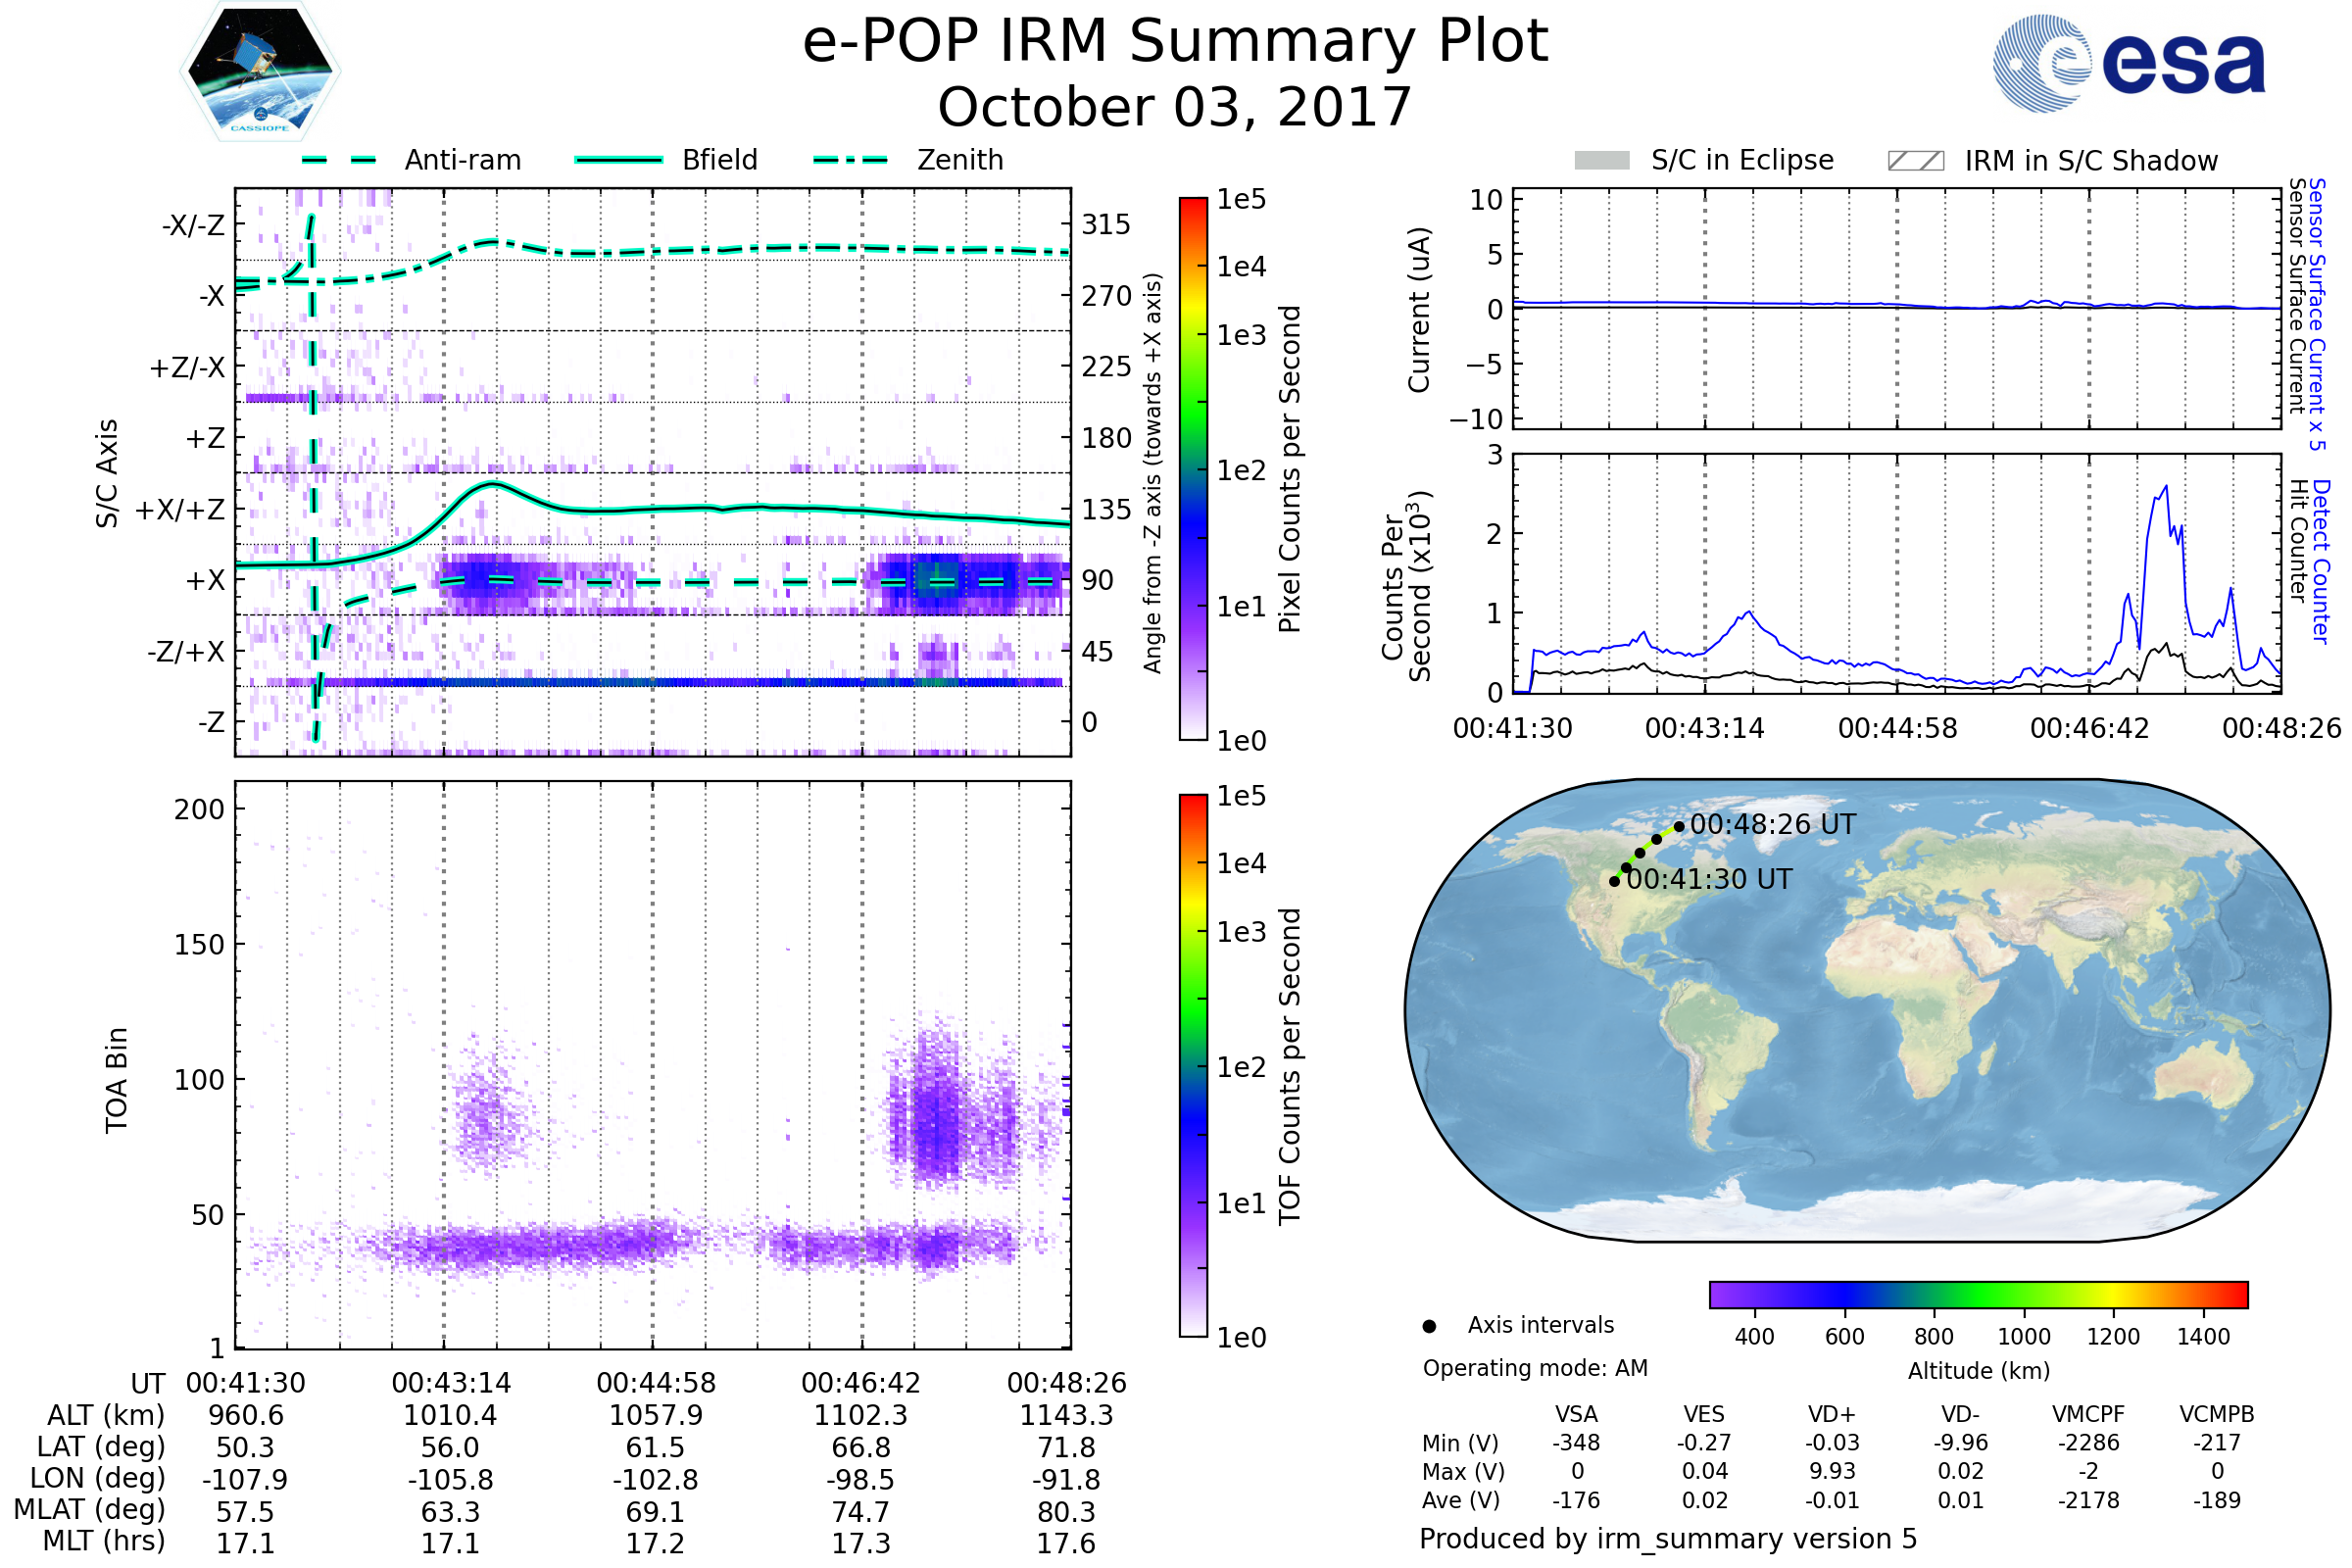Click the IRM in S/C Shadow hatched swatch

1915,161
